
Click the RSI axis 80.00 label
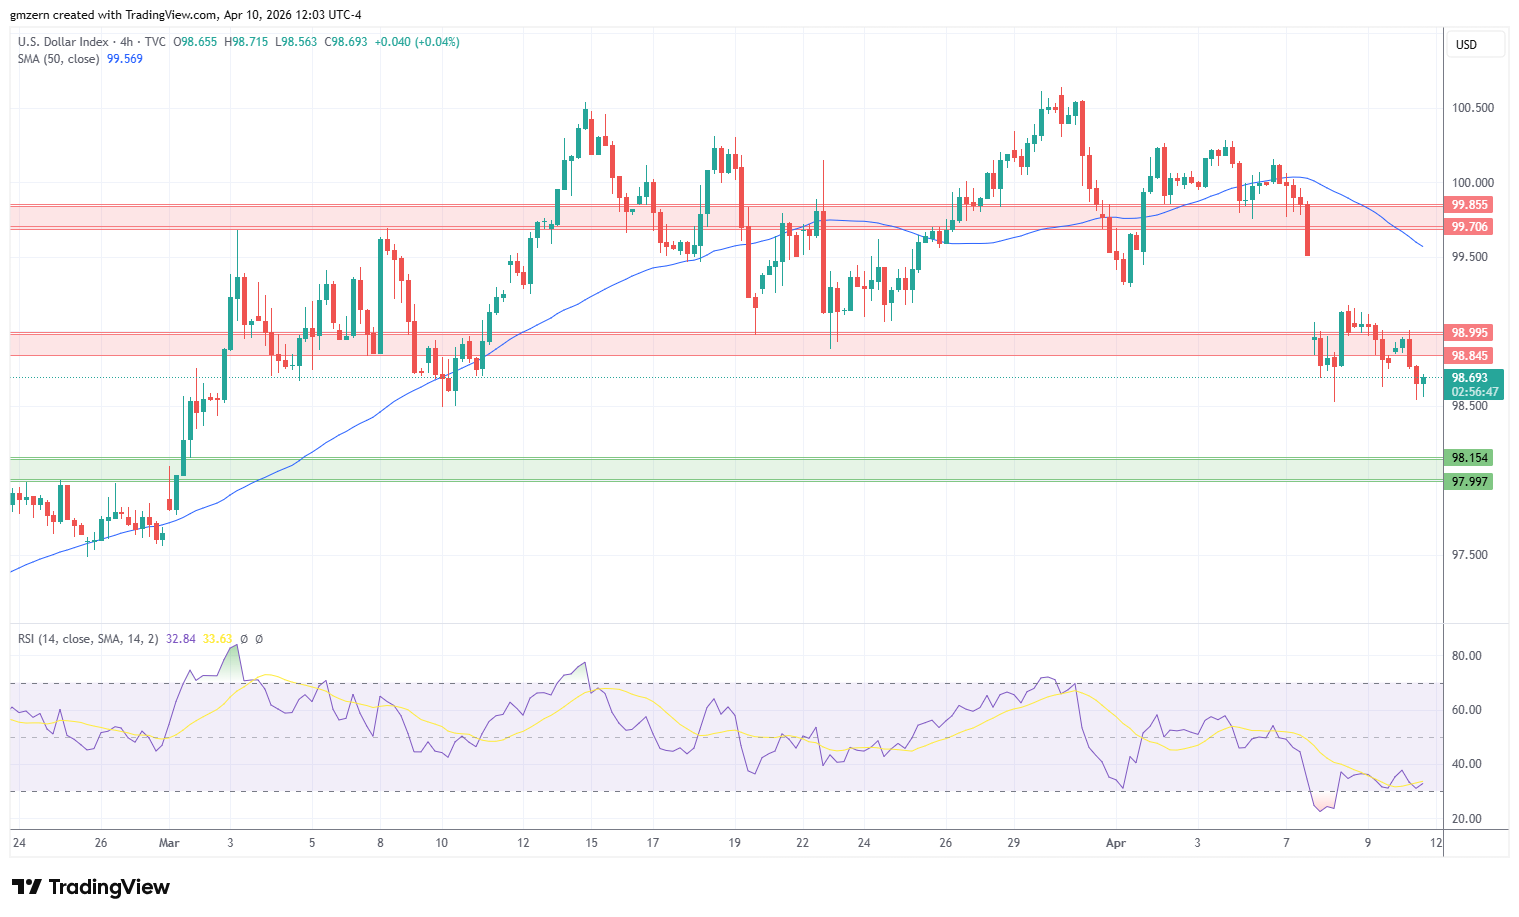click(x=1467, y=656)
